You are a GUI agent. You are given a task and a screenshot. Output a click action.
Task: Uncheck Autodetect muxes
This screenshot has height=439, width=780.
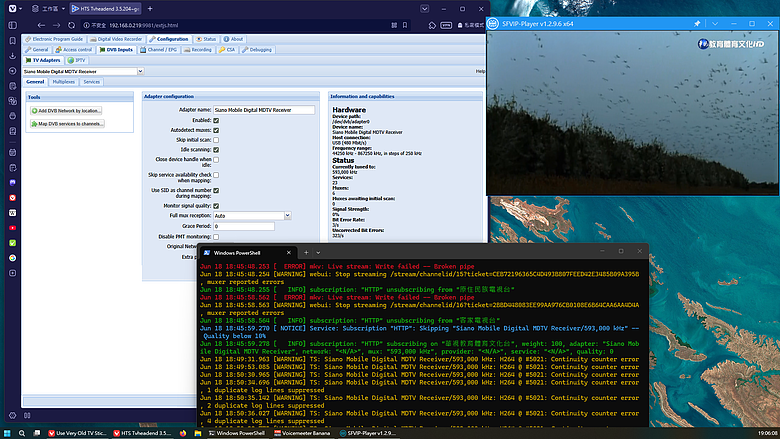tap(216, 130)
